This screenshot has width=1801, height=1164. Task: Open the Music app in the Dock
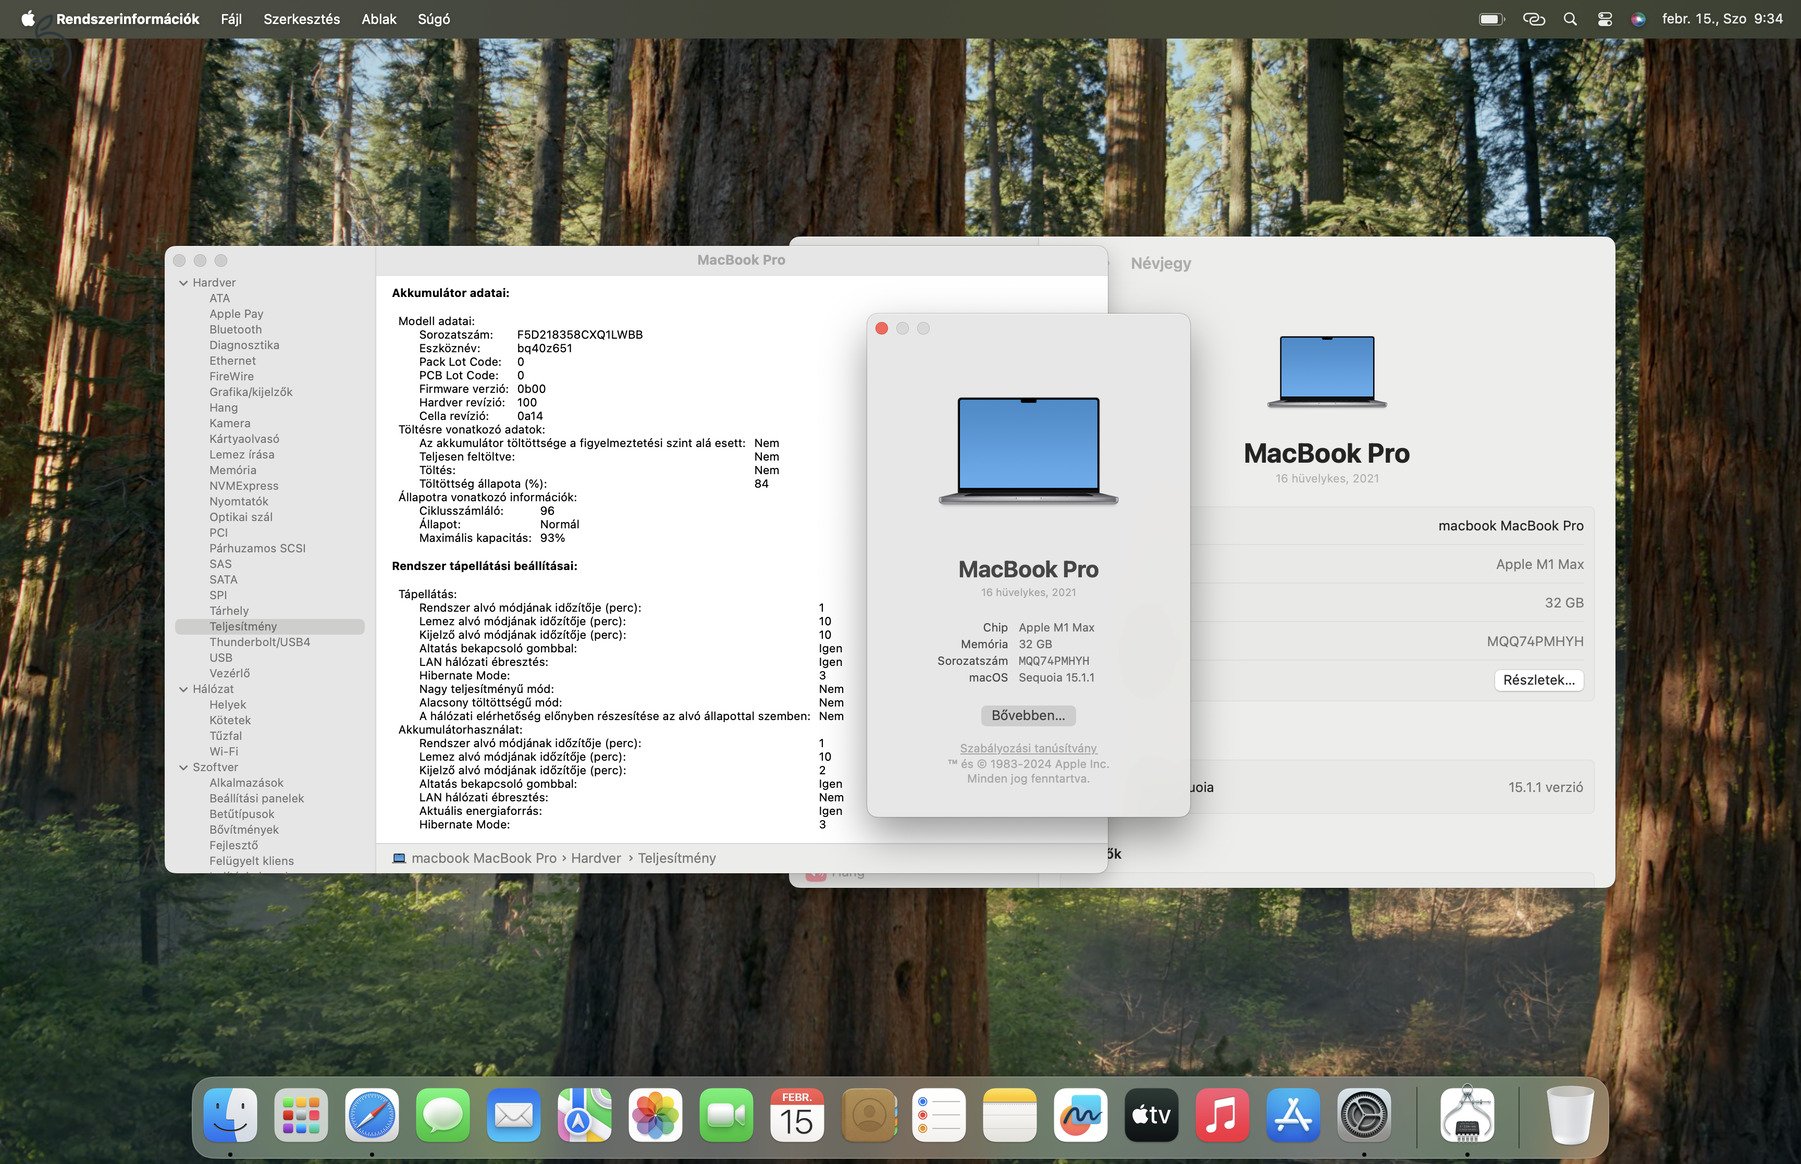point(1222,1115)
